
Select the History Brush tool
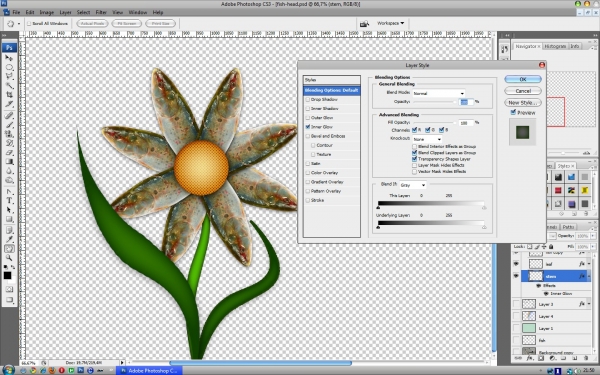[x=9, y=143]
